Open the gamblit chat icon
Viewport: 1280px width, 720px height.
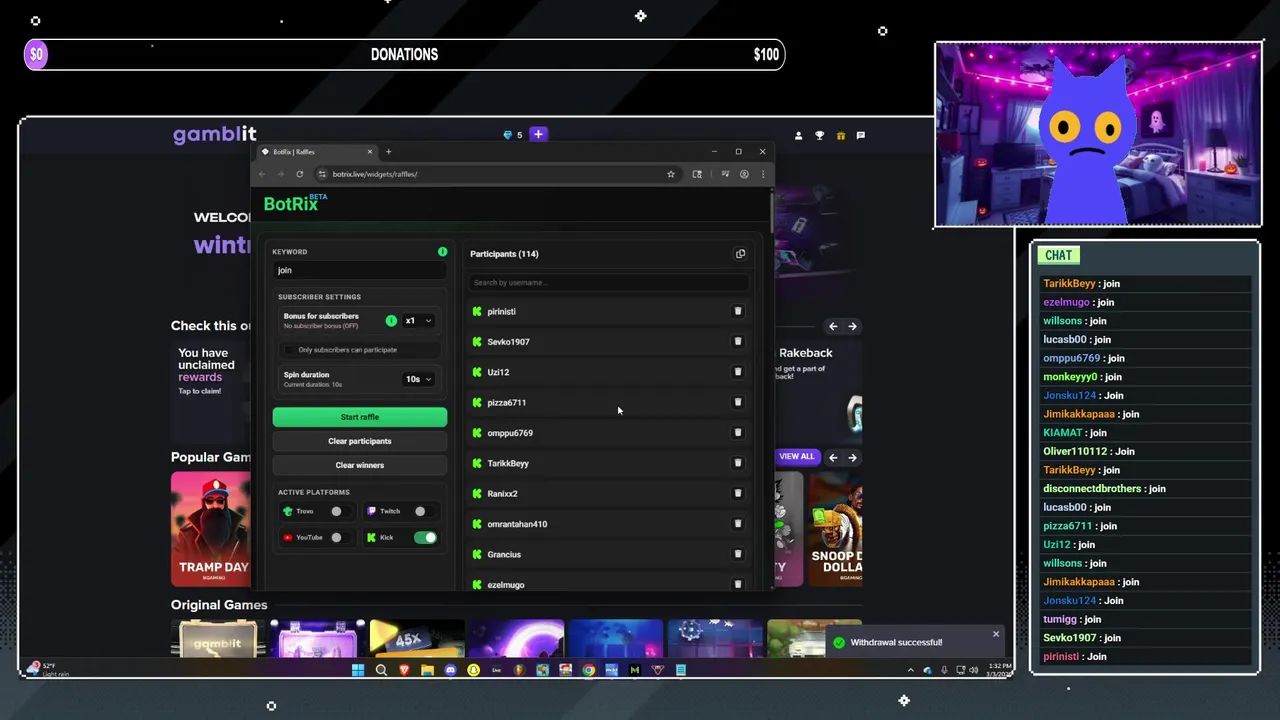click(x=860, y=135)
